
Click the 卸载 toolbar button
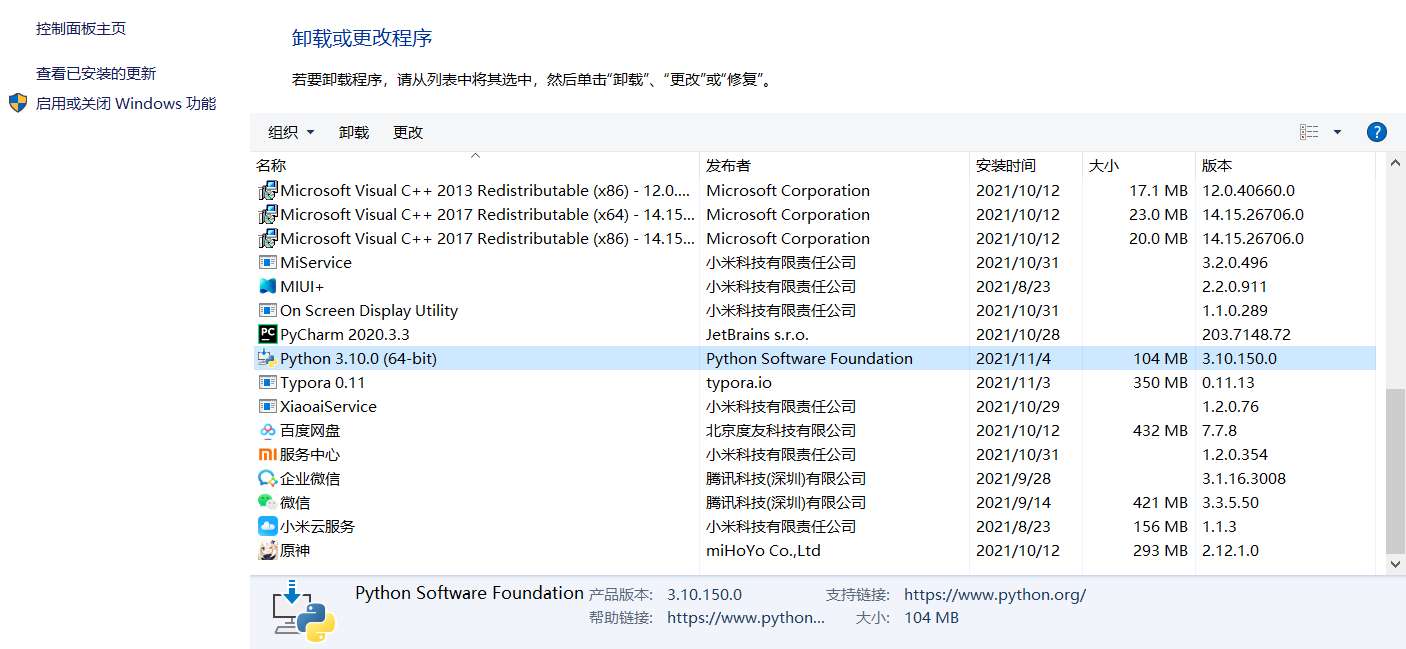click(354, 132)
